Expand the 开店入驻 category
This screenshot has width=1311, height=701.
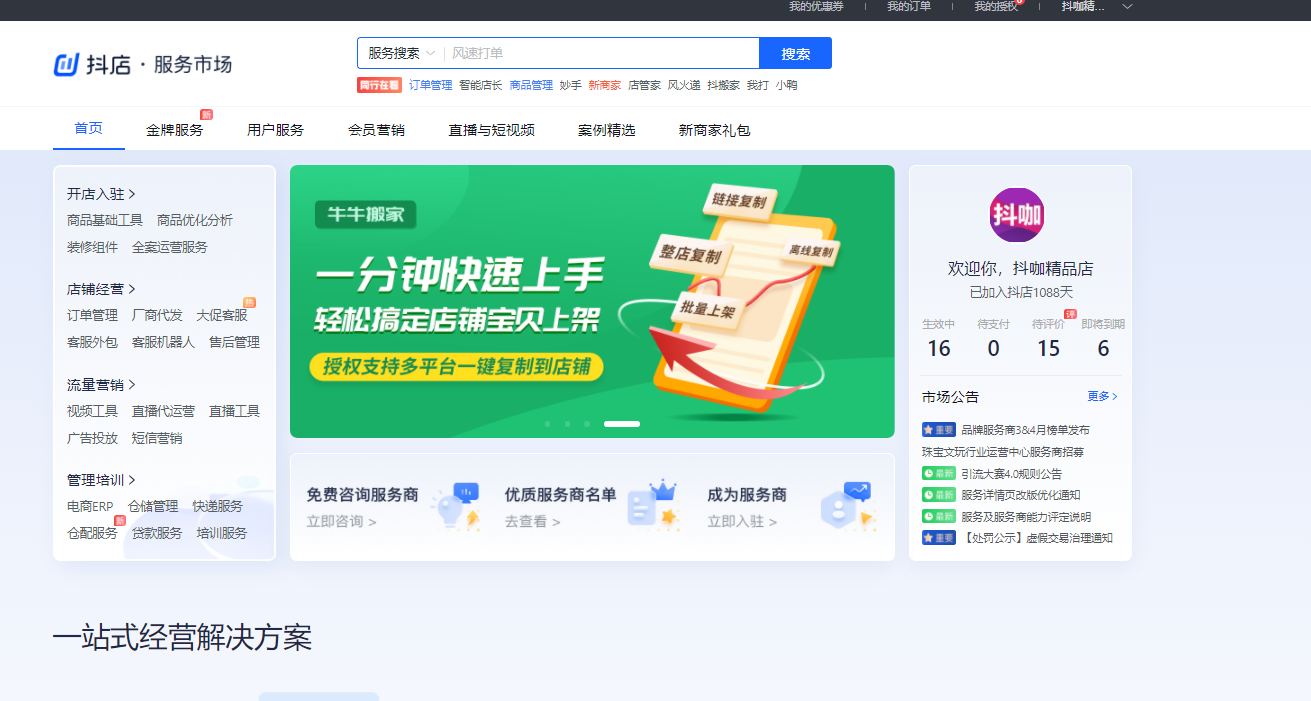pyautogui.click(x=101, y=194)
